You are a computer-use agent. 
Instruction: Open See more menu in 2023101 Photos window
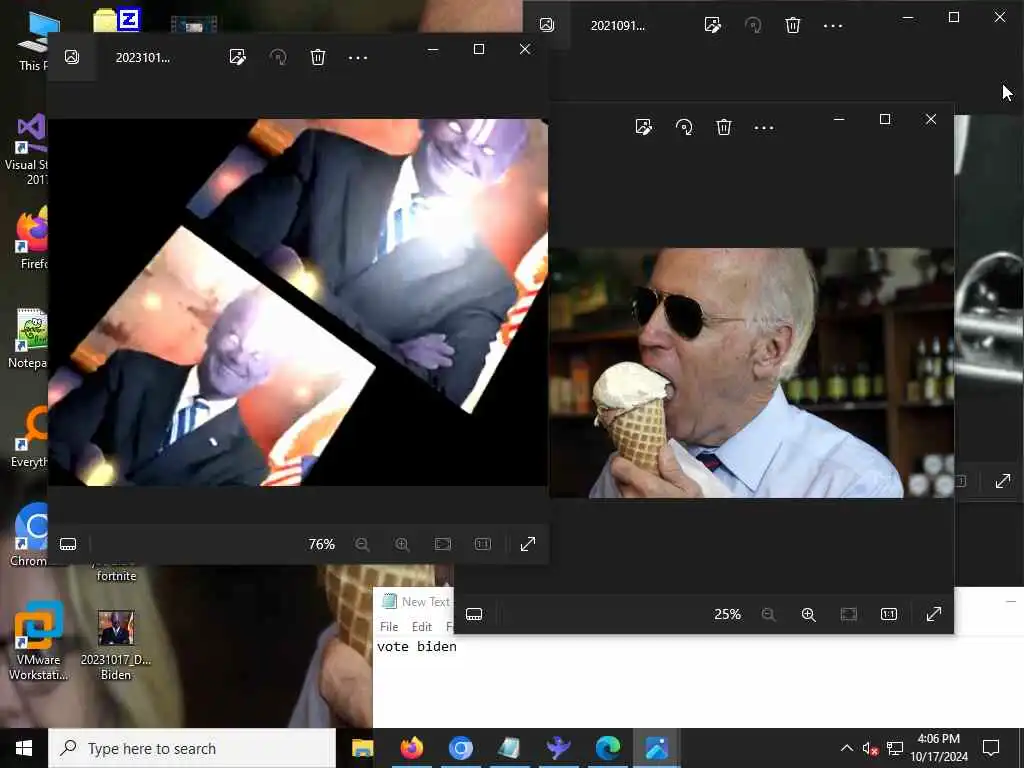(358, 57)
